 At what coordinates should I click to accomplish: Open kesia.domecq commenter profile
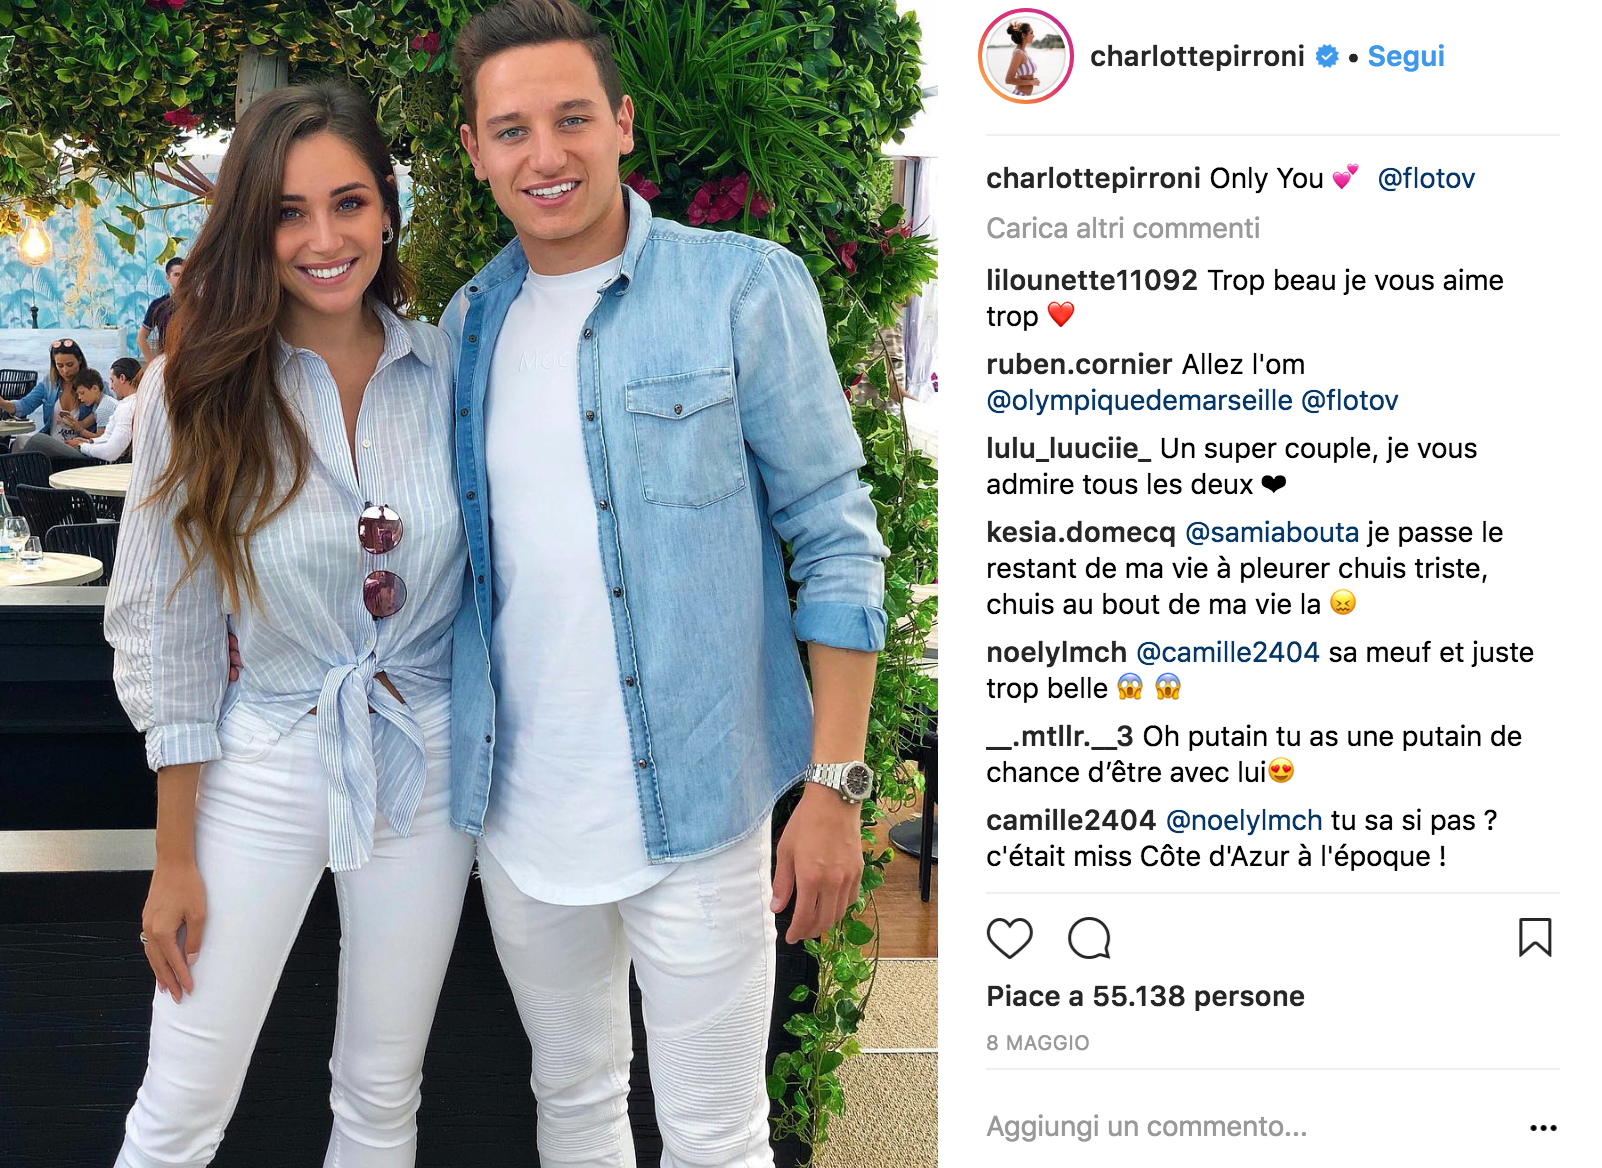[x=1081, y=532]
